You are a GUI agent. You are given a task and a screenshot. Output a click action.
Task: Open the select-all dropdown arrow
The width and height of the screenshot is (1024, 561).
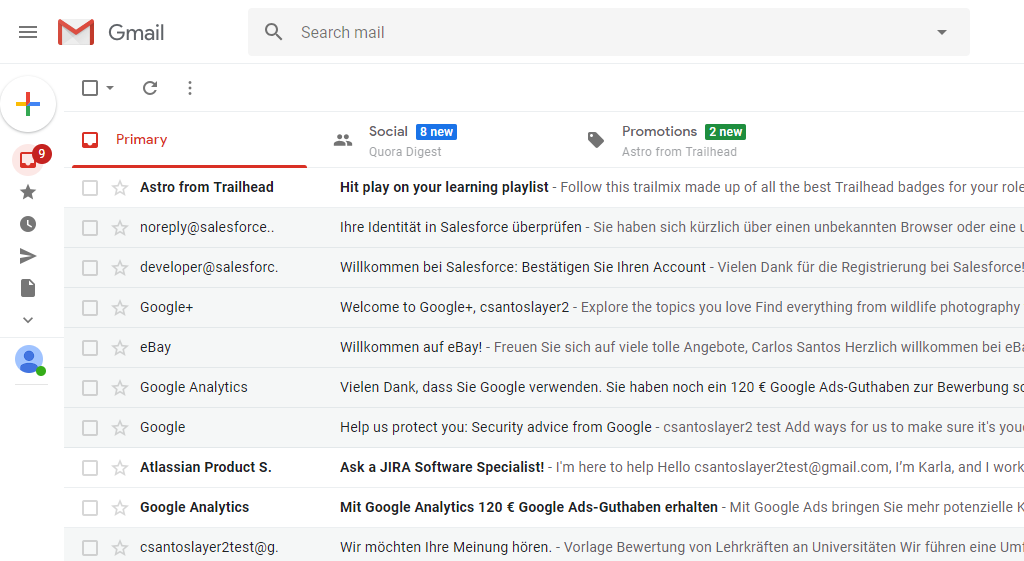click(110, 88)
